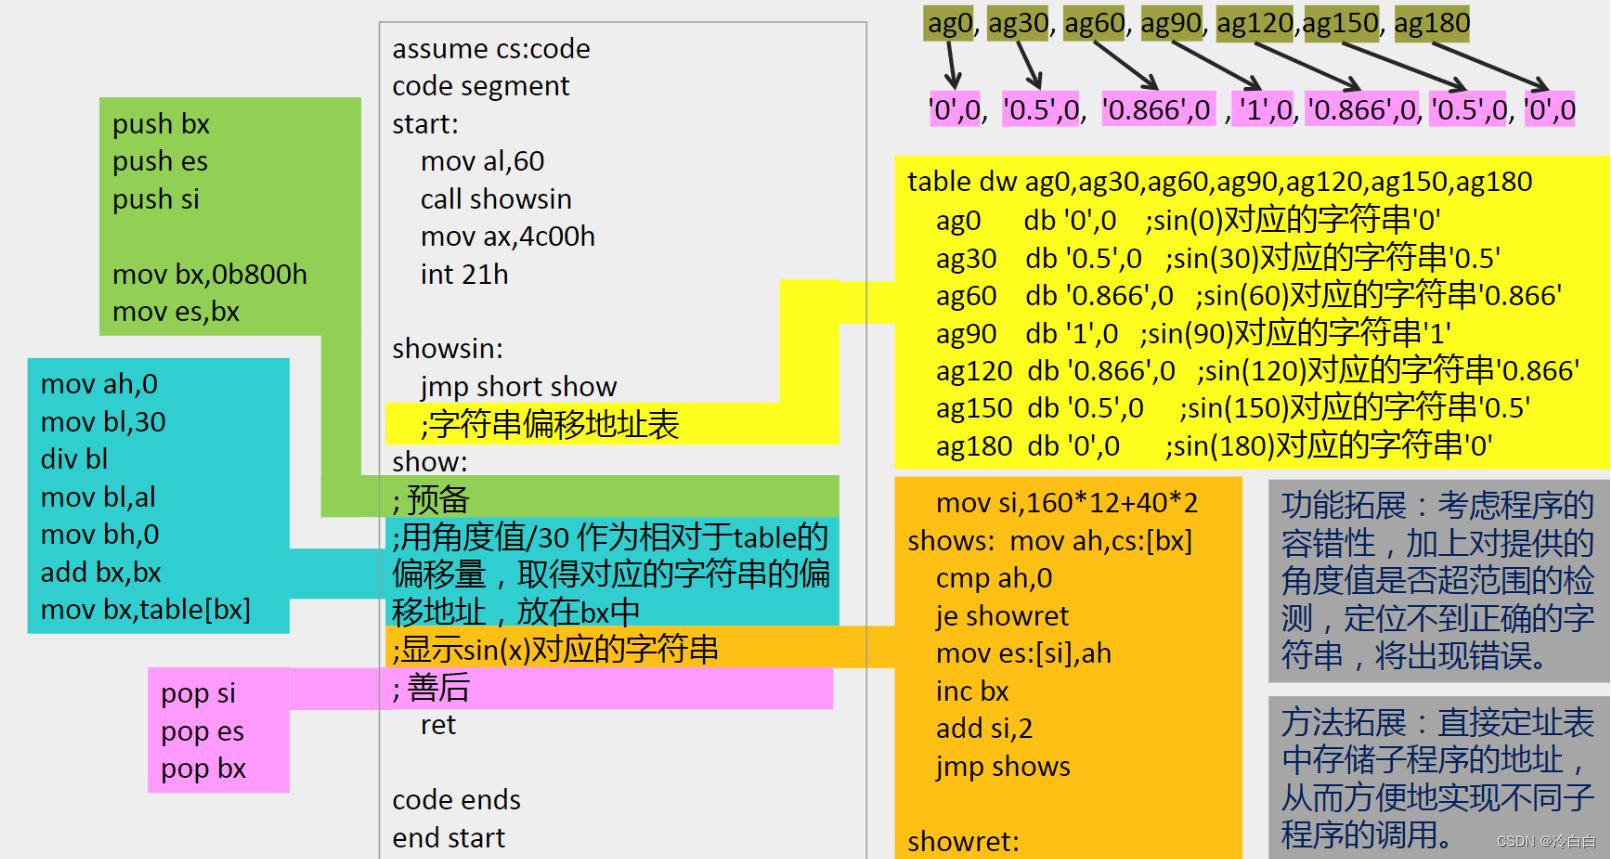Click 'shows: mov ah,cs:[bx]' line

pos(1050,541)
